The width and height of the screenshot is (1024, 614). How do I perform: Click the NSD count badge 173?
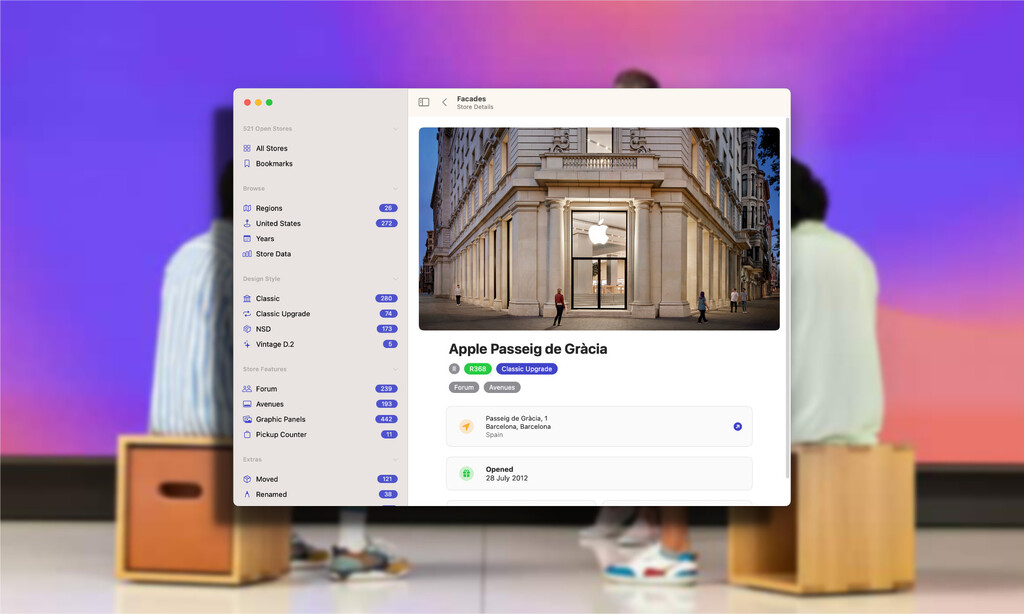(x=387, y=329)
